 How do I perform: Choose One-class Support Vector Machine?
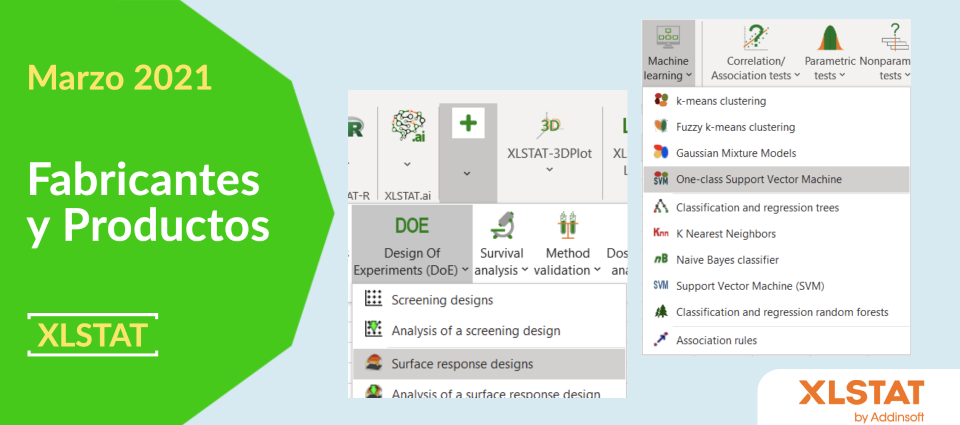(x=776, y=179)
